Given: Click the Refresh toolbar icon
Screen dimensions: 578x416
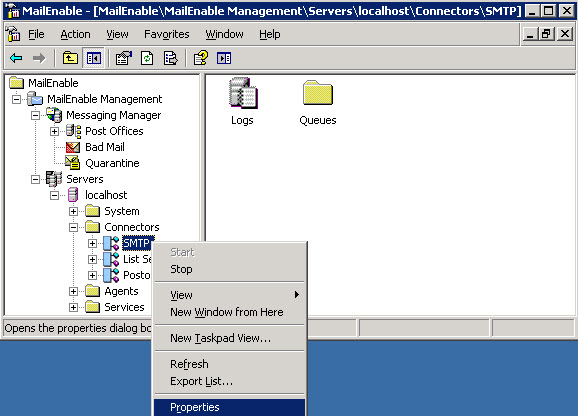Looking at the screenshot, I should [147, 58].
